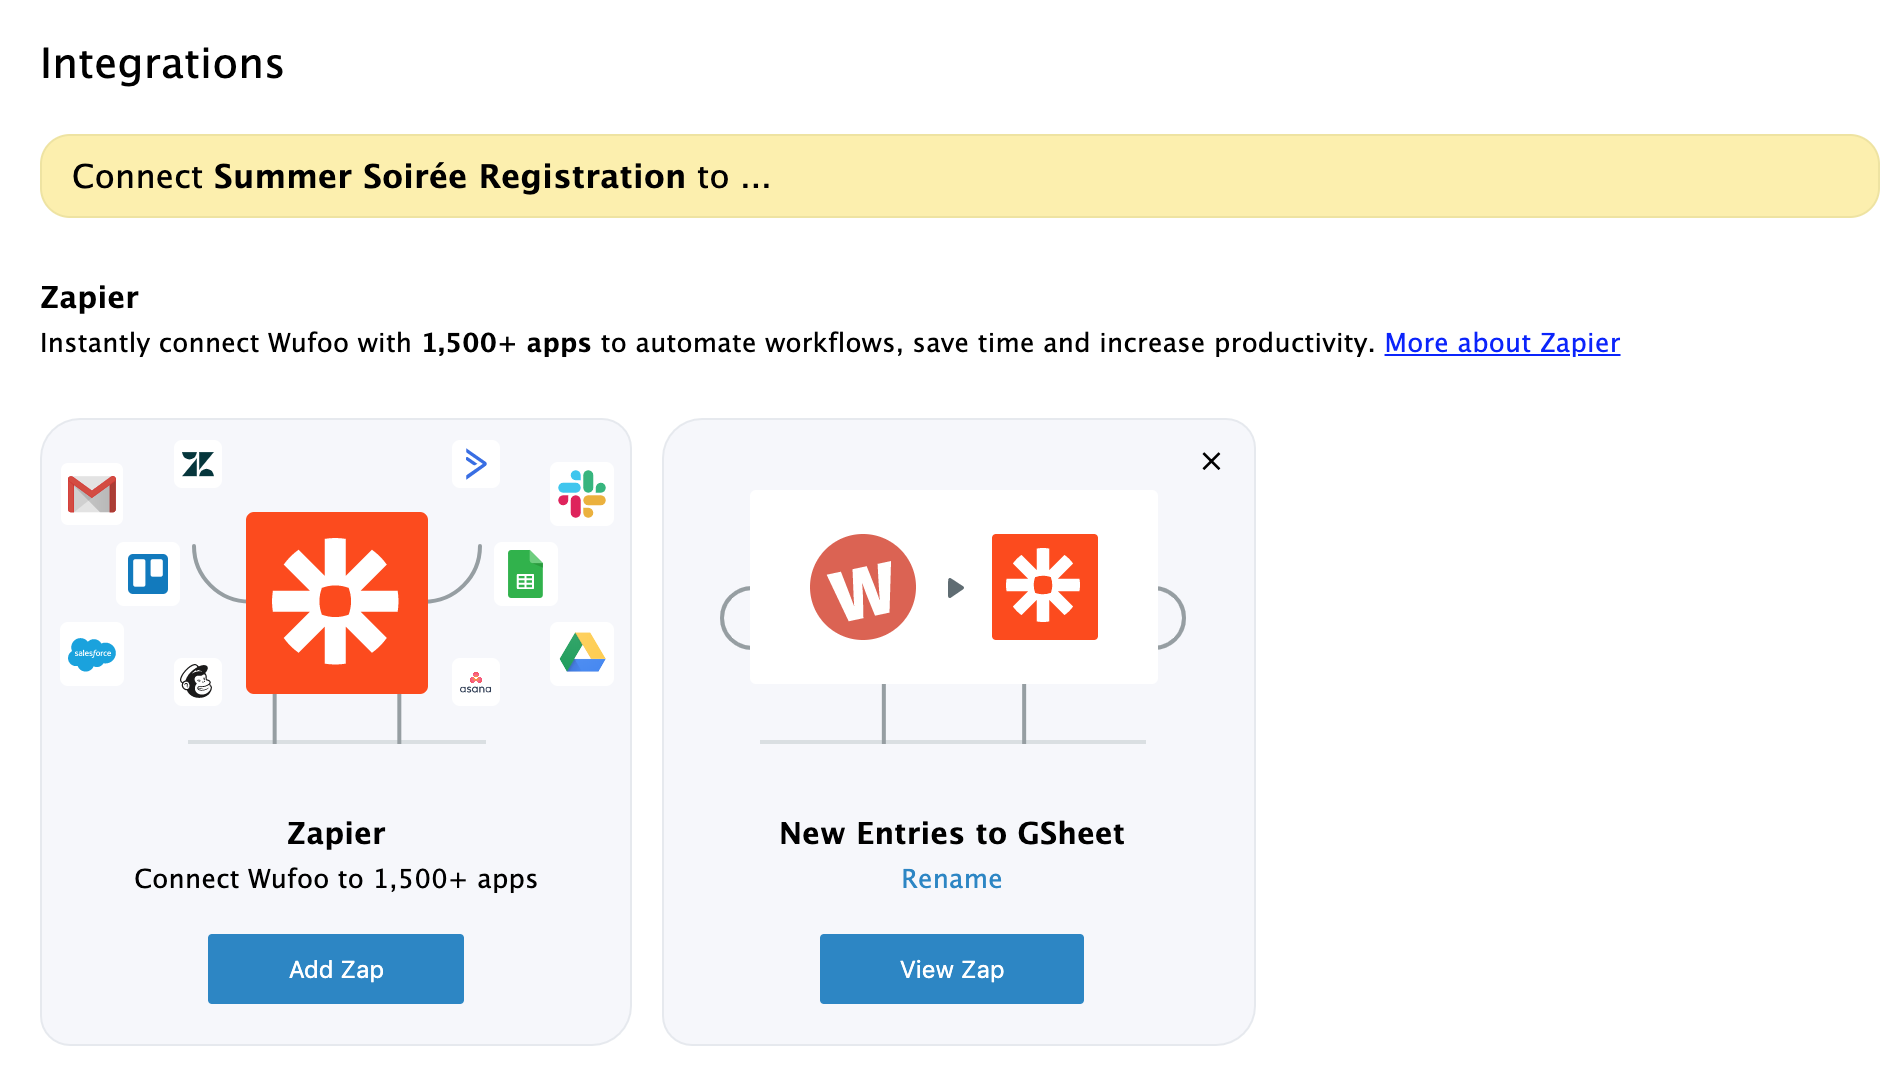Click the Google Sheets icon
The height and width of the screenshot is (1080, 1904).
(x=526, y=575)
